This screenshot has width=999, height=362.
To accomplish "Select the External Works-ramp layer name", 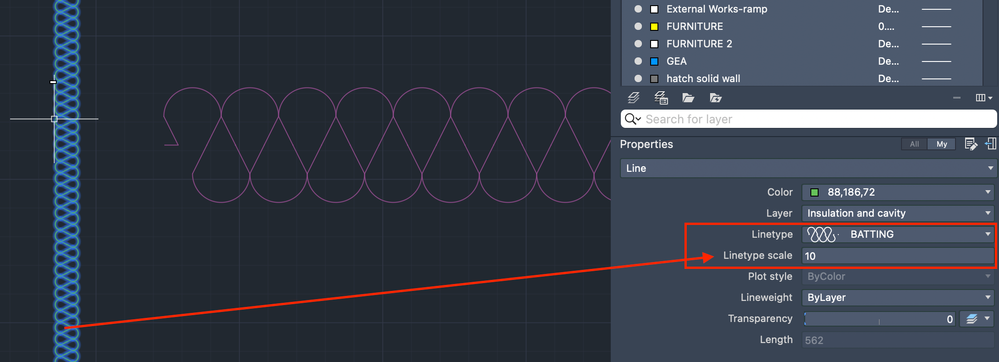I will point(717,9).
